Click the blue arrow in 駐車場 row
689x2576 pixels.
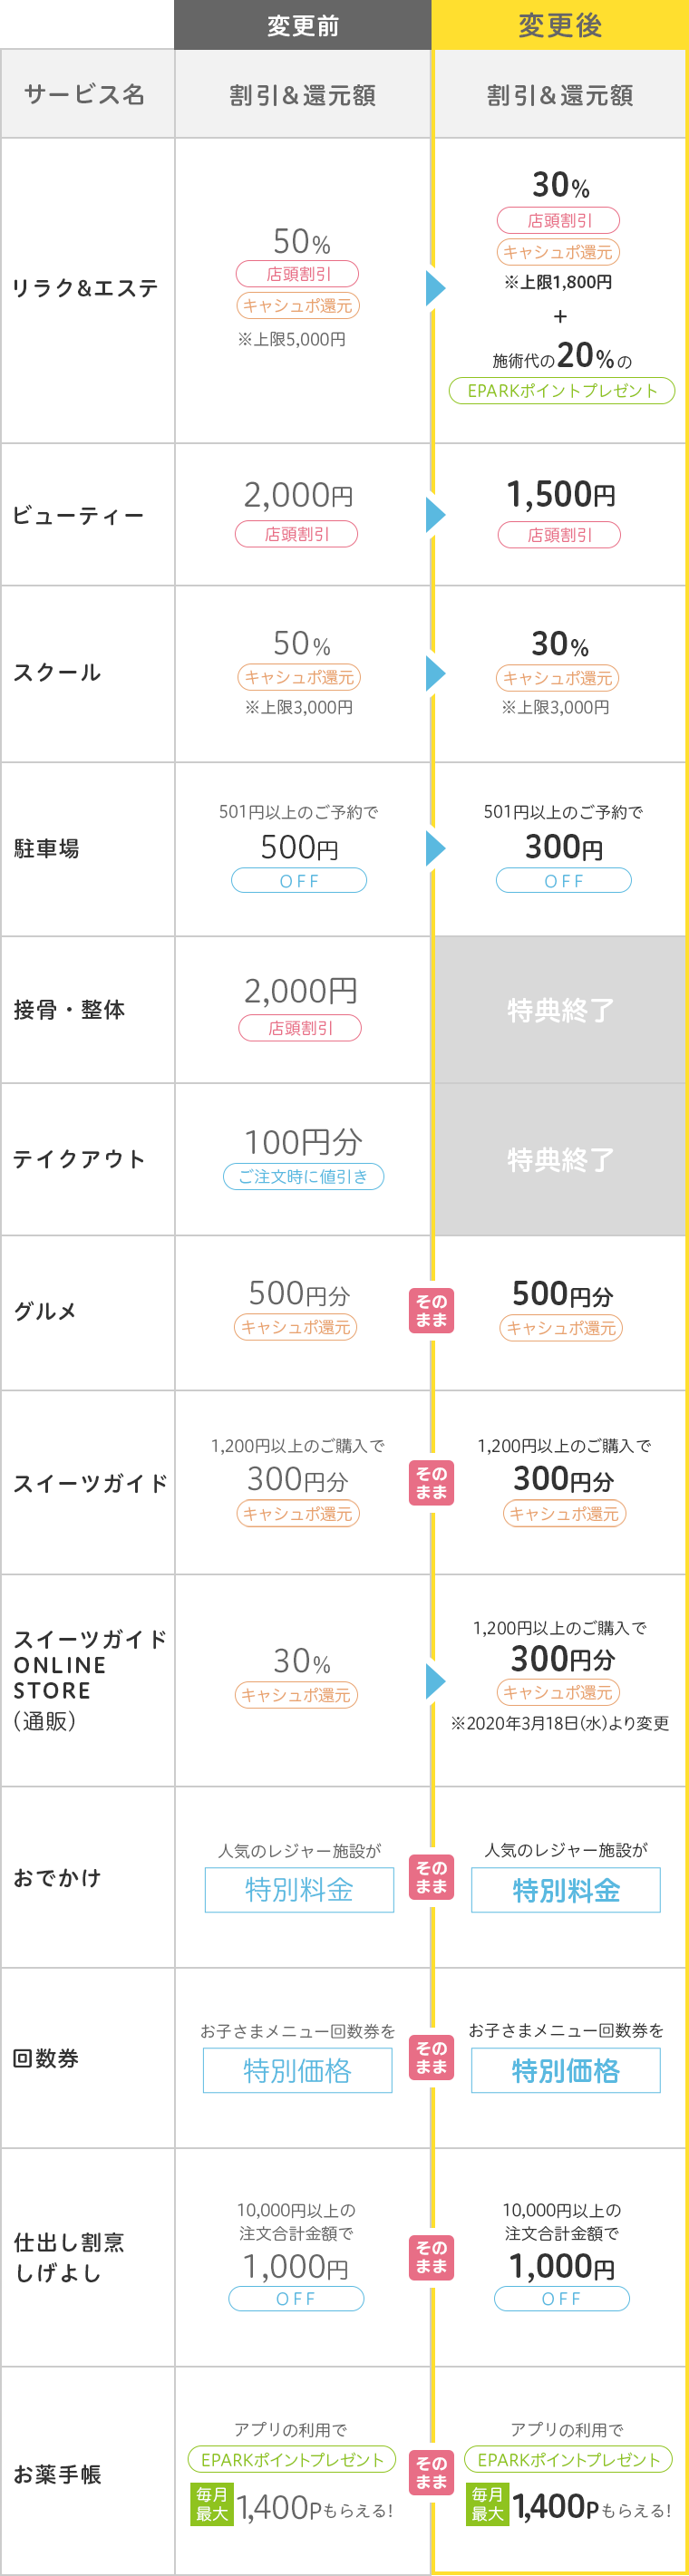(435, 848)
